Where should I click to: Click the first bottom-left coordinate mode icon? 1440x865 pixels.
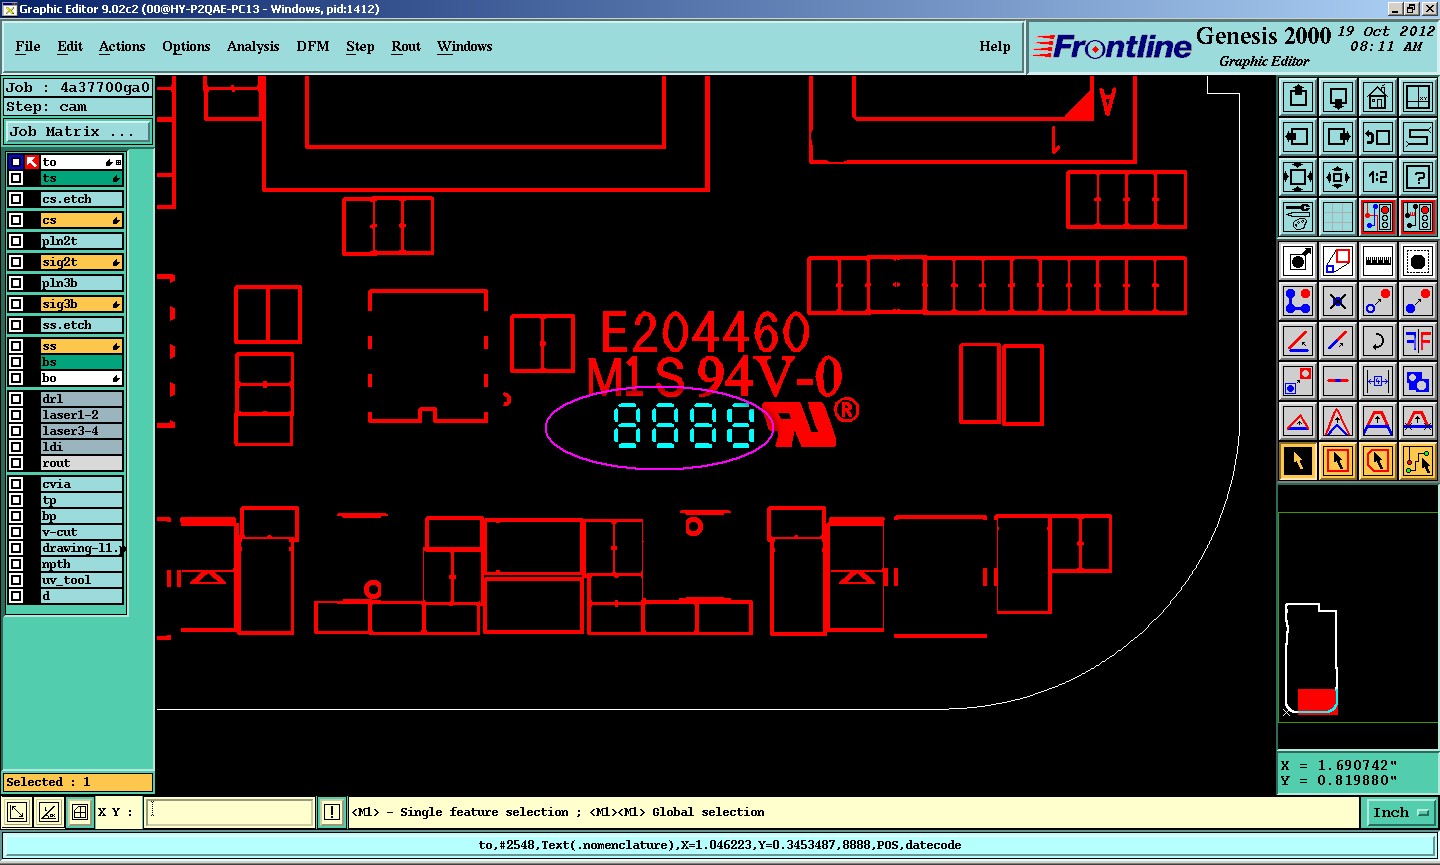[17, 812]
